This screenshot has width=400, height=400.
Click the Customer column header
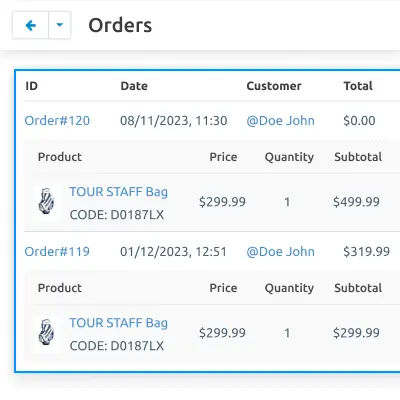(x=274, y=86)
